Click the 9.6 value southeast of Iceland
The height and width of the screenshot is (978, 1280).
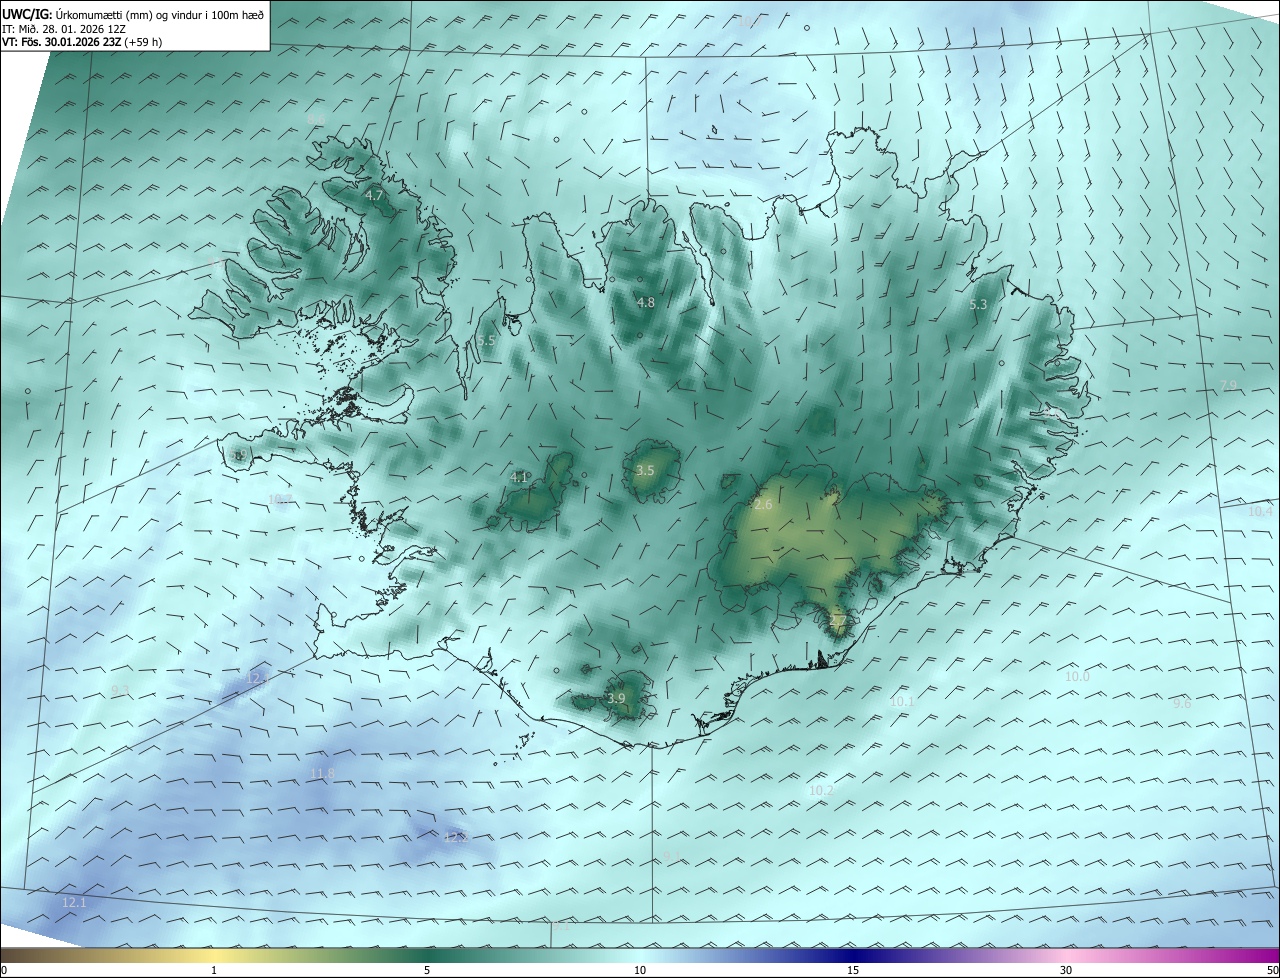(1182, 703)
